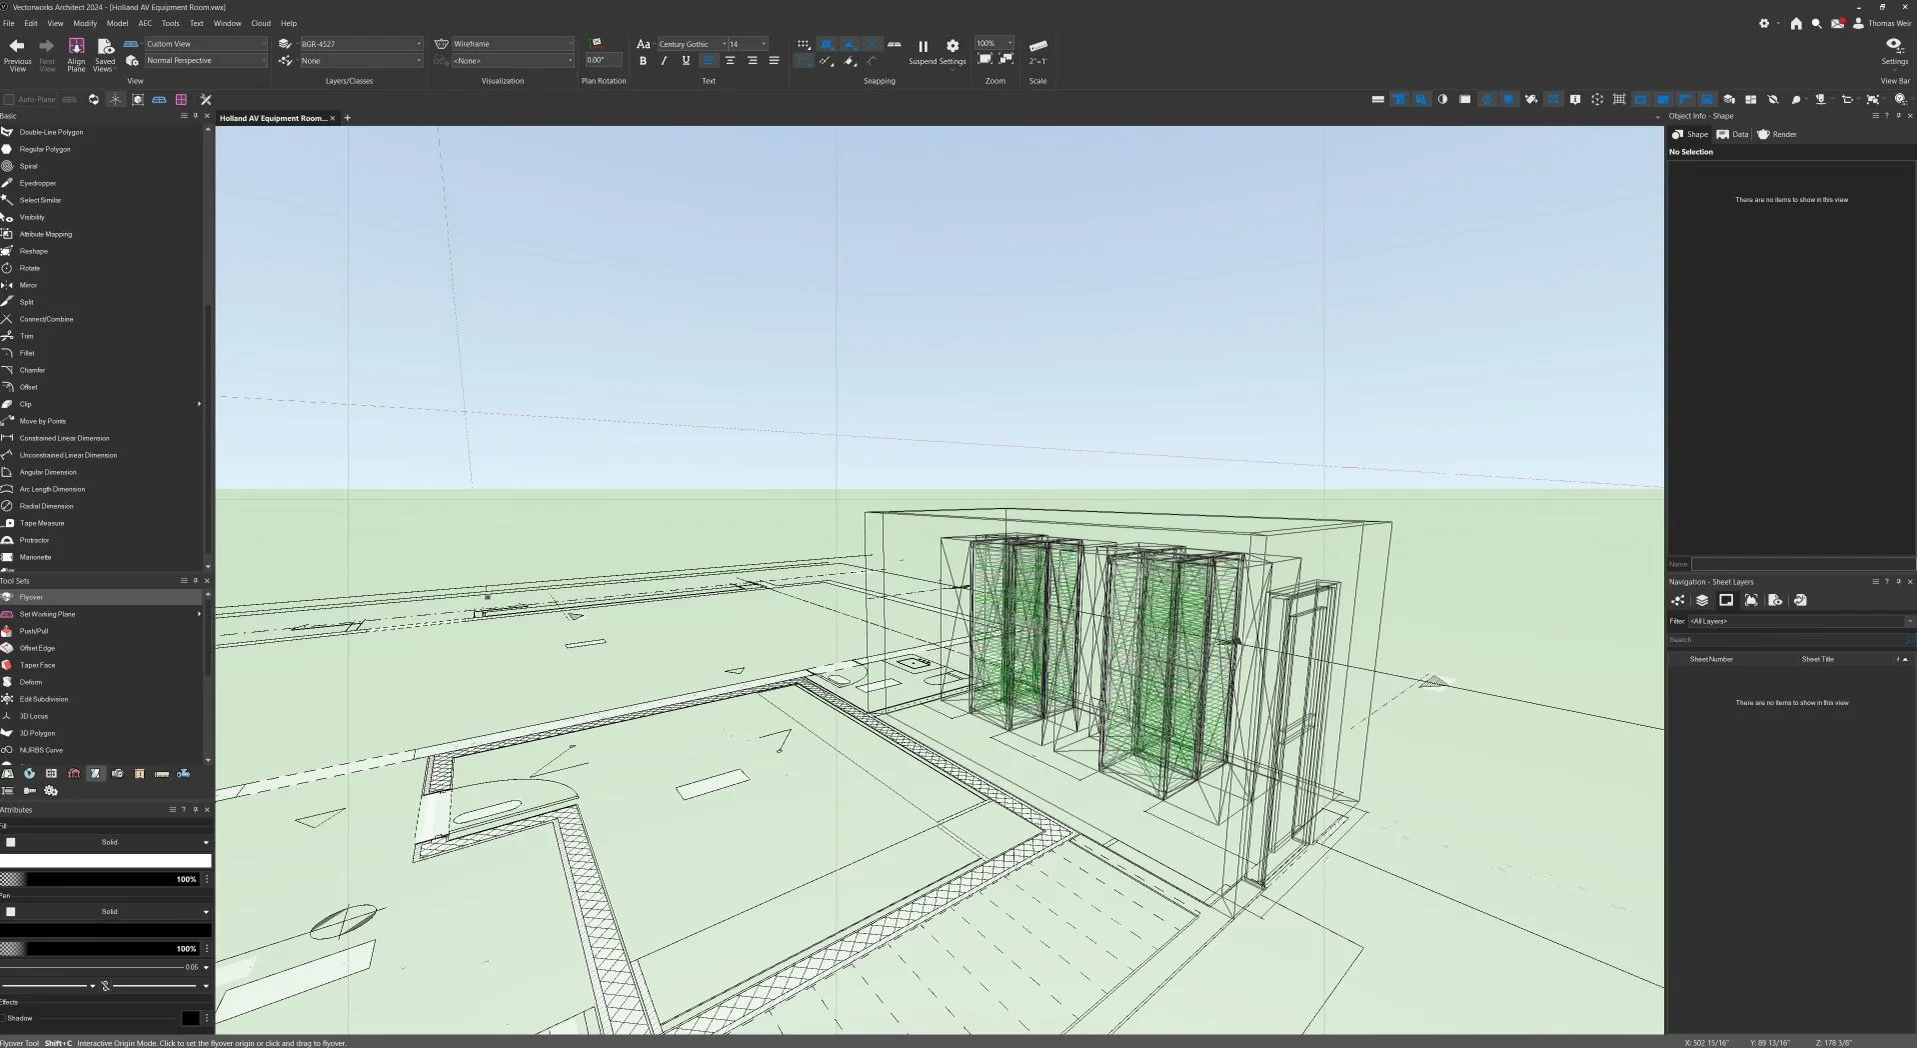Toggle justify text alignment
The width and height of the screenshot is (1917, 1048).
point(773,61)
